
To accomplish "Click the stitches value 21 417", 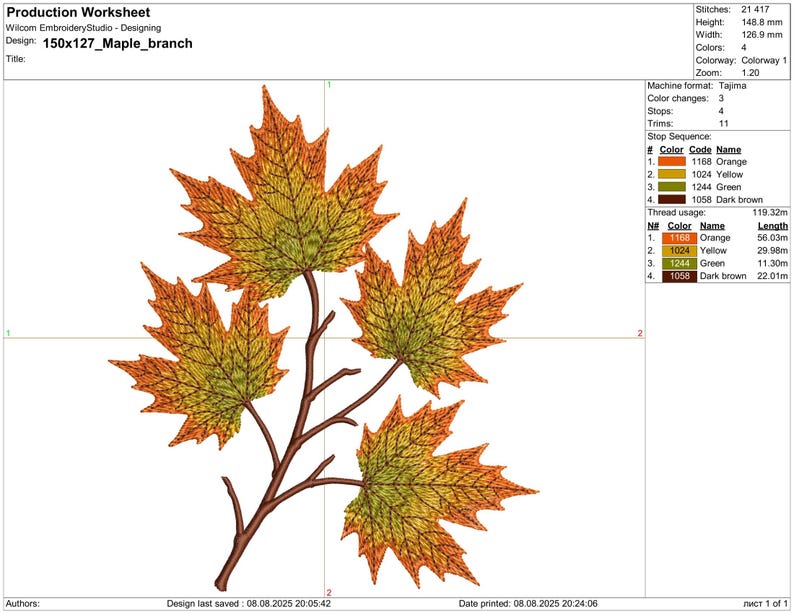I will coord(755,9).
